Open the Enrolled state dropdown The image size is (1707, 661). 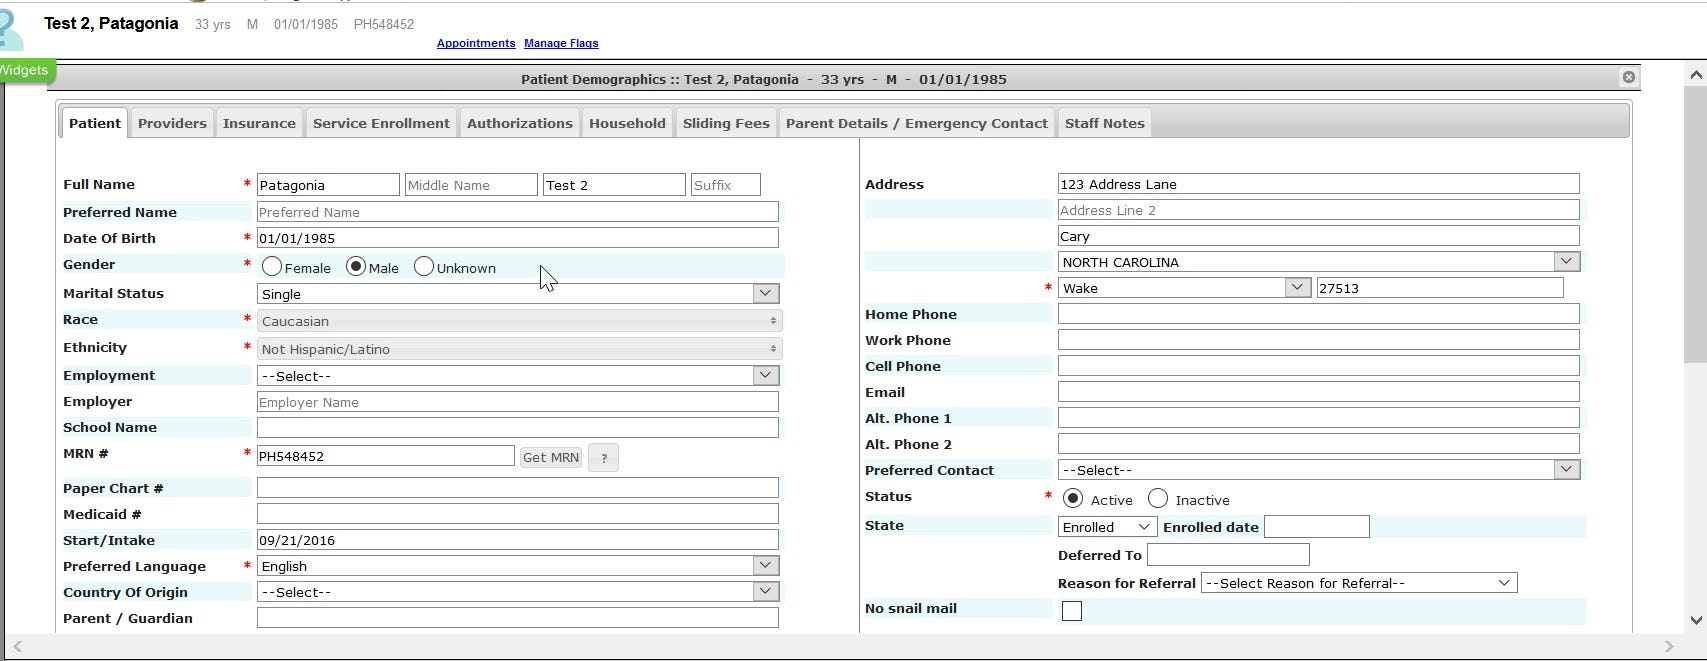[1107, 527]
